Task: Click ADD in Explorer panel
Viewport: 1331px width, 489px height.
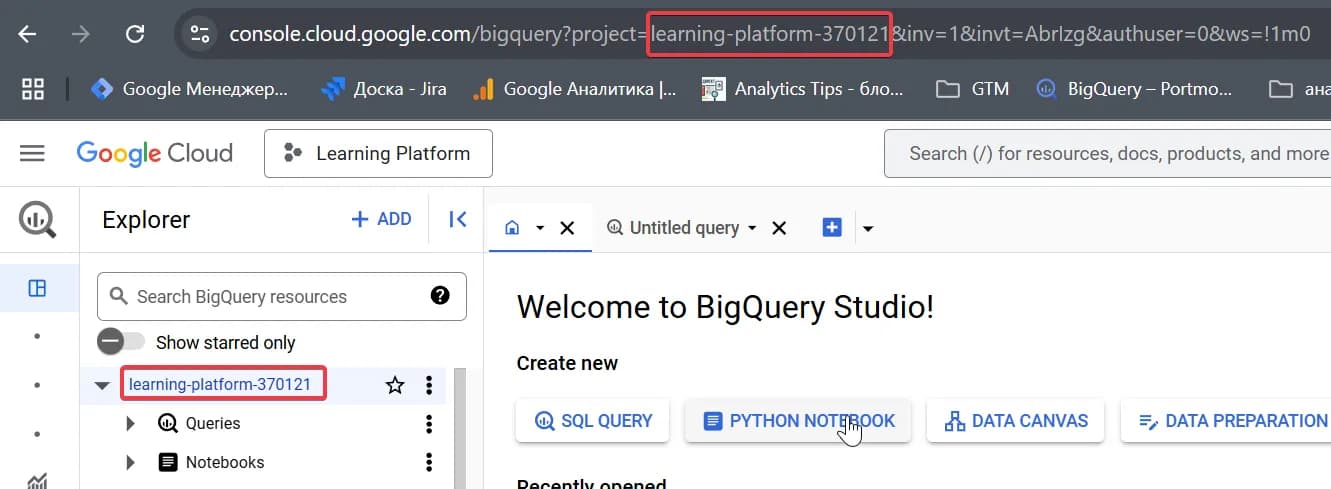Action: 381,219
